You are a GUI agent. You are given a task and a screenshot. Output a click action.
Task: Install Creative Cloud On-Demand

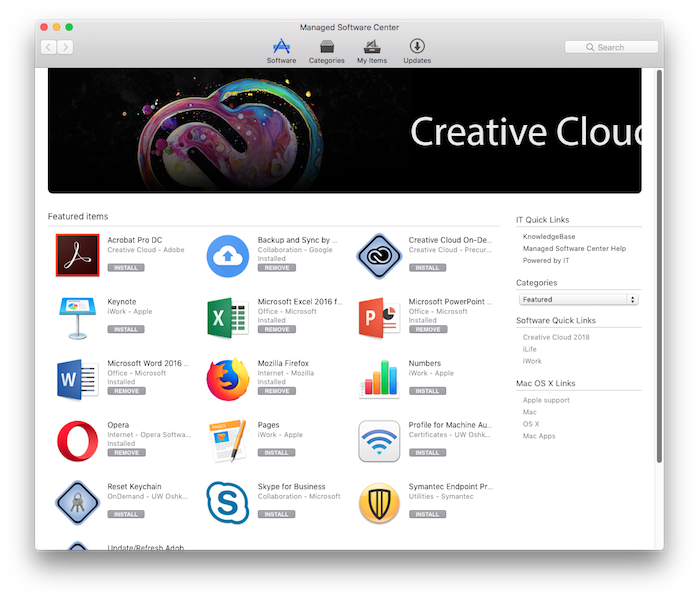click(x=428, y=268)
